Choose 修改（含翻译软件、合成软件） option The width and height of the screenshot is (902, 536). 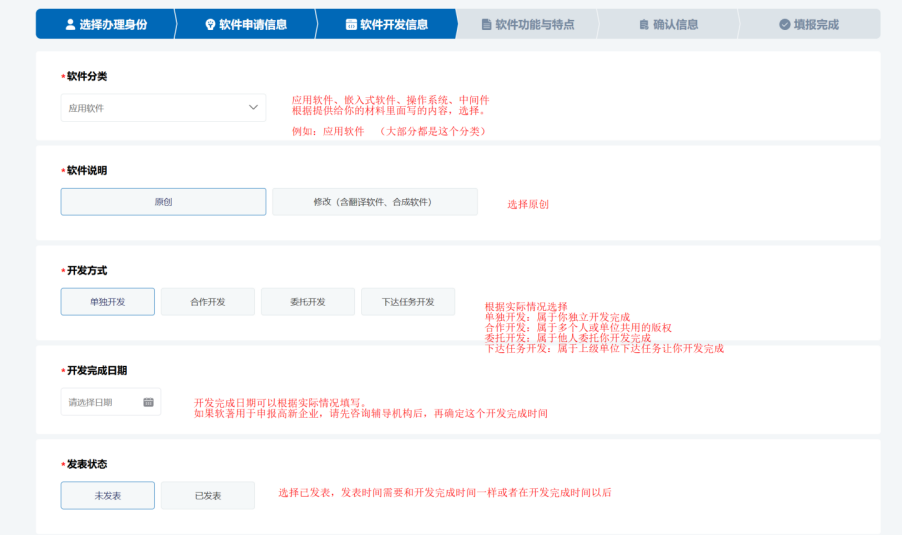click(374, 202)
